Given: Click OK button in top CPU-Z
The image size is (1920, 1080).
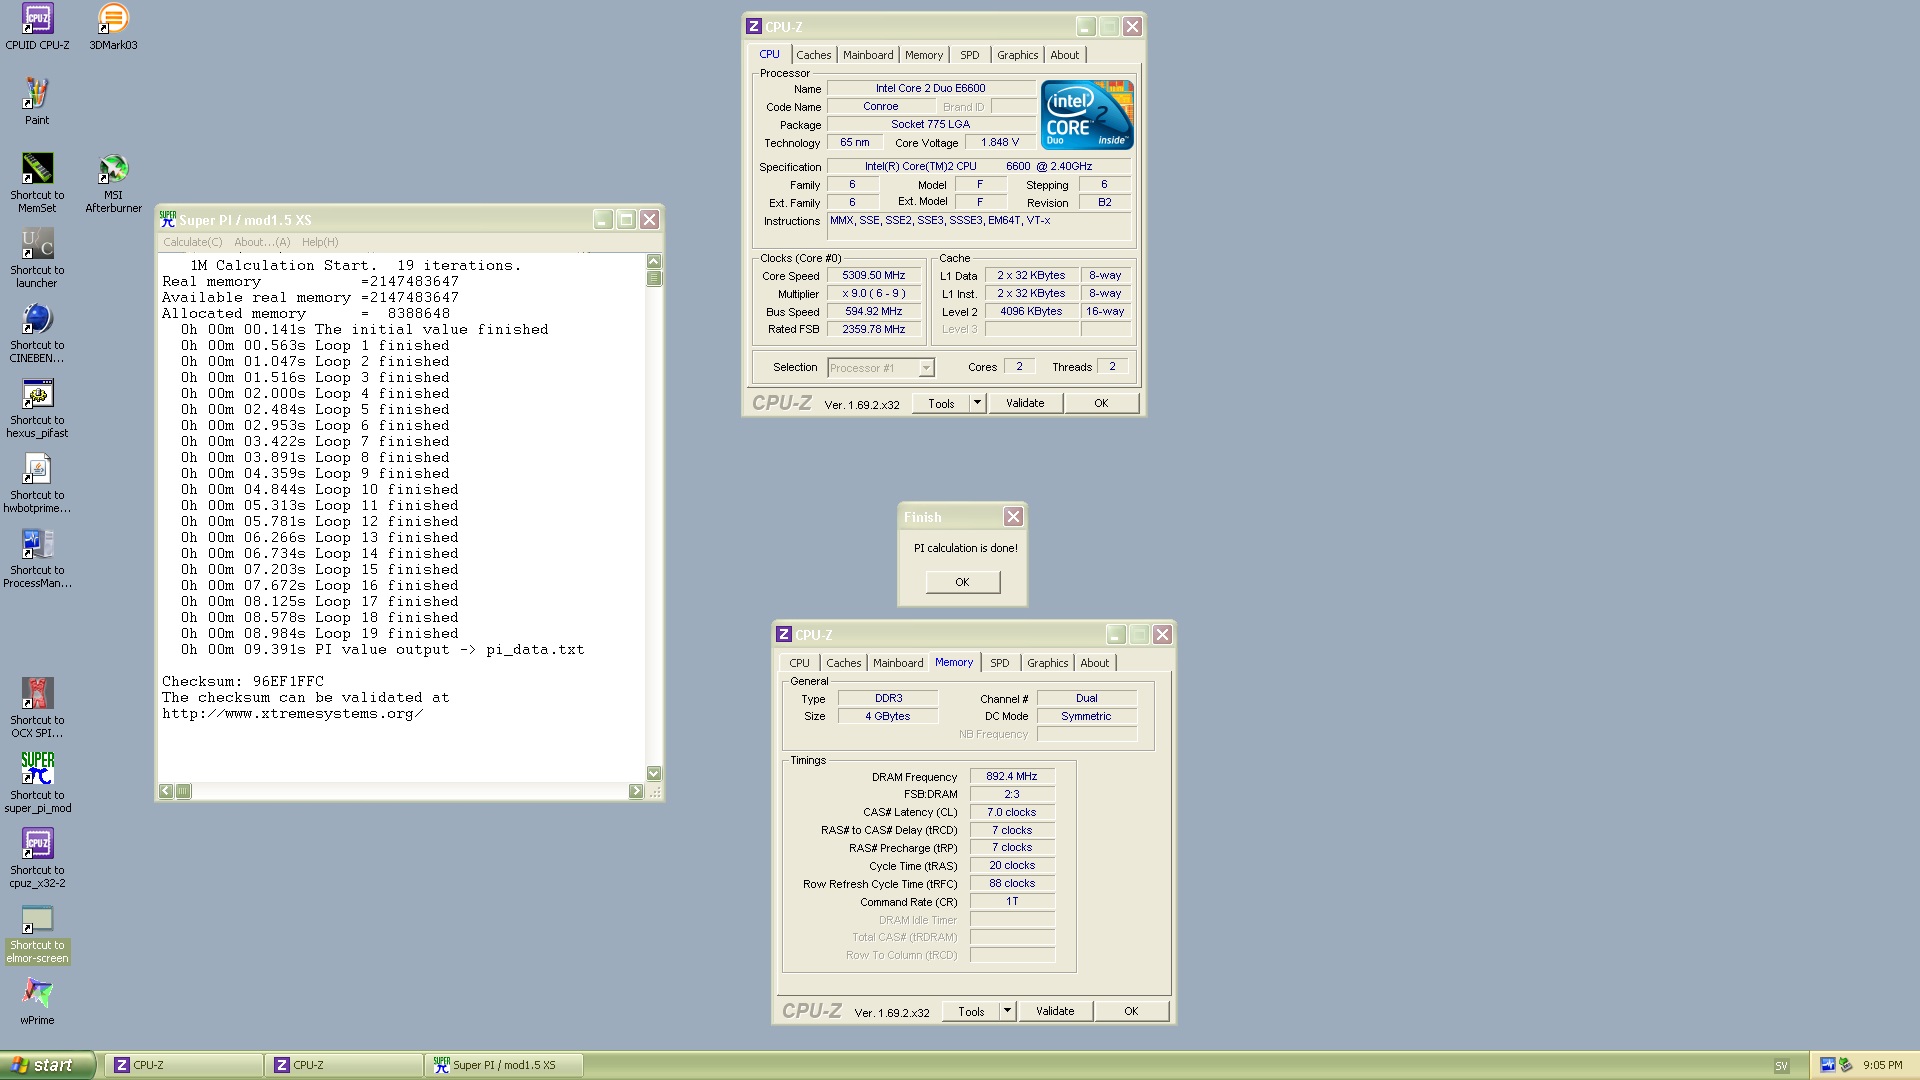Looking at the screenshot, I should point(1101,403).
